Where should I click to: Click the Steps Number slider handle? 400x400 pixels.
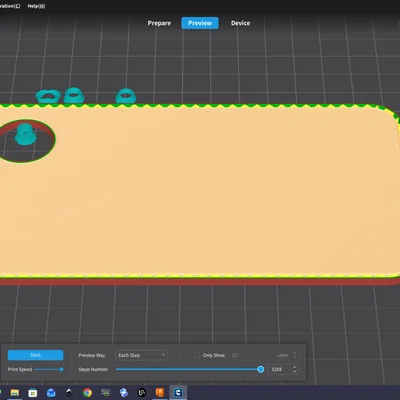(261, 369)
